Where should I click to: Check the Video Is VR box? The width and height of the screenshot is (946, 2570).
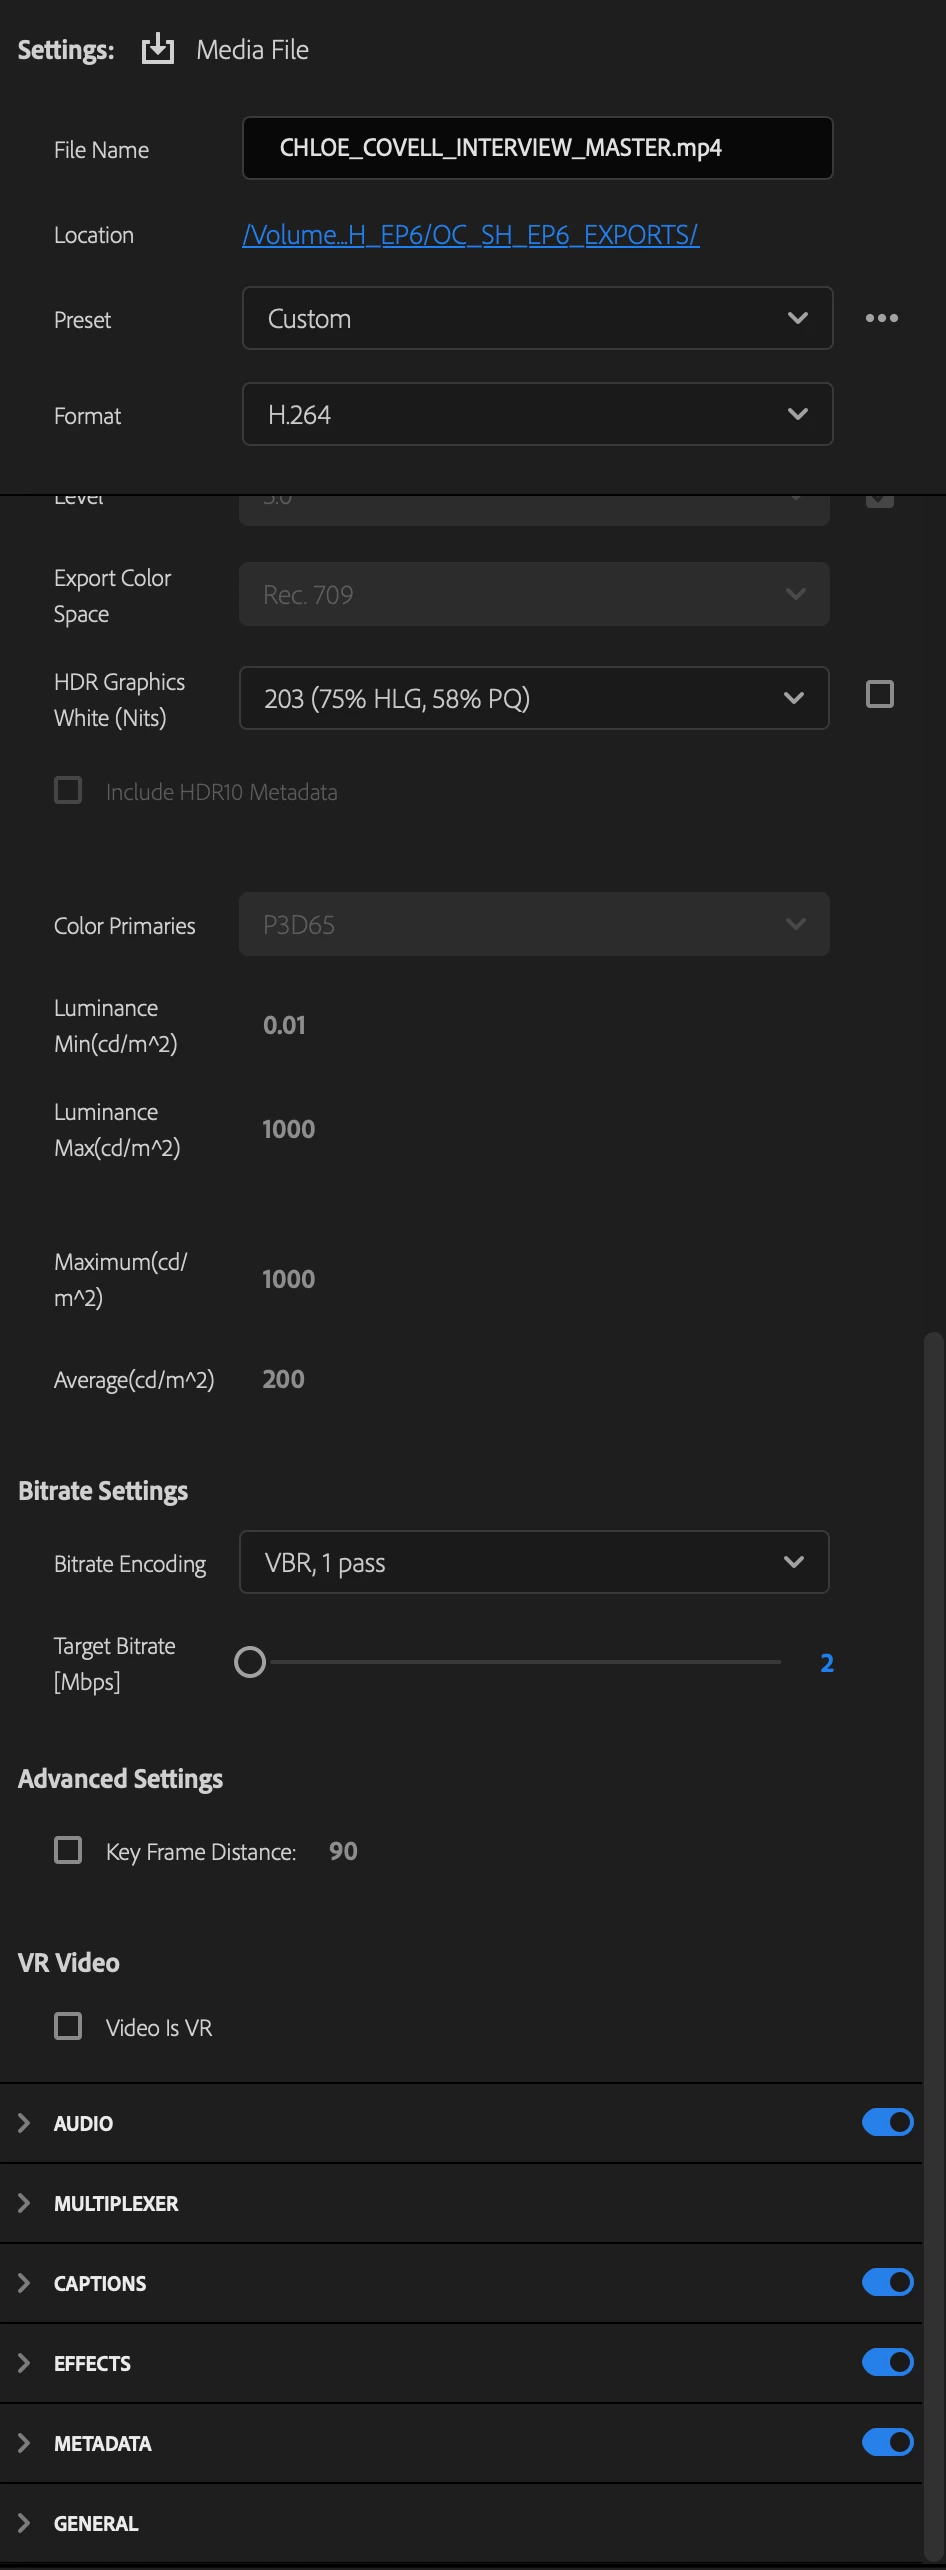click(68, 2026)
